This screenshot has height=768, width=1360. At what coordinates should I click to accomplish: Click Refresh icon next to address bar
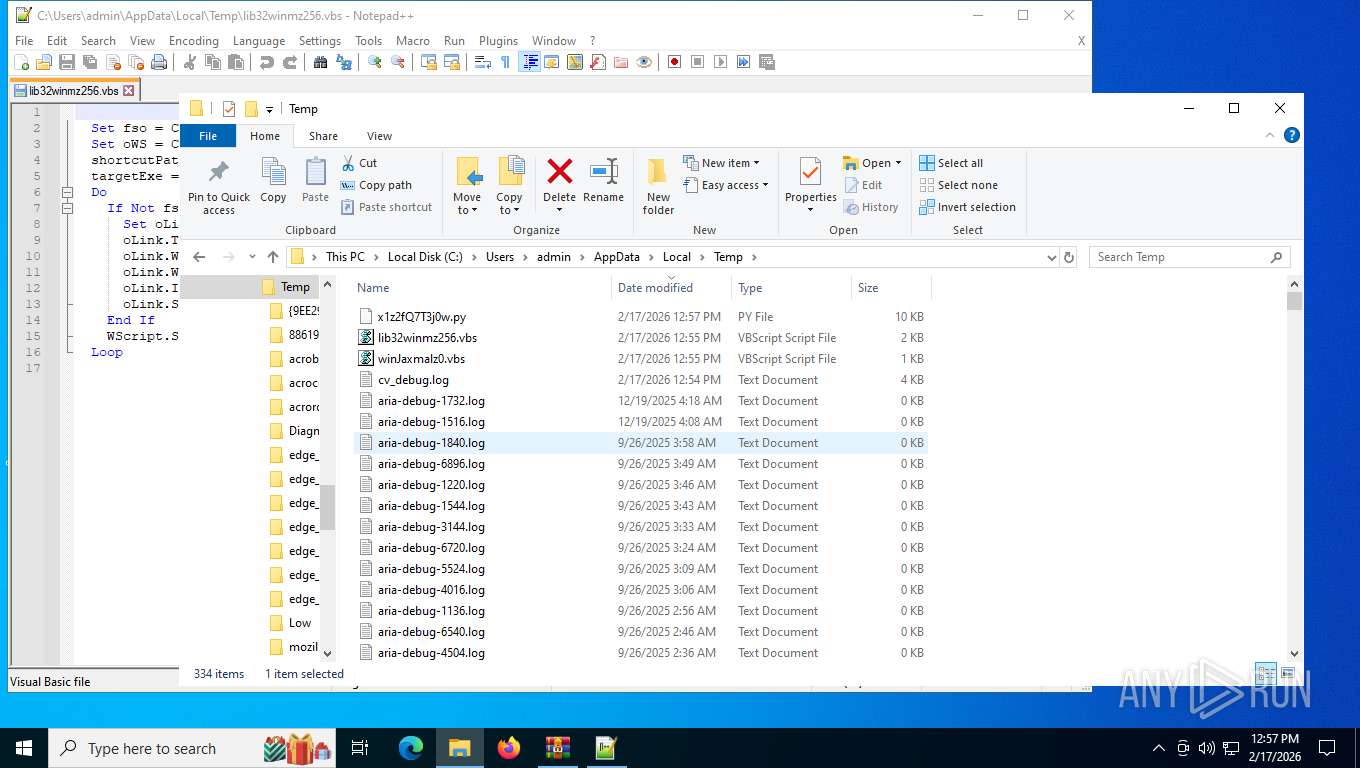point(1069,257)
